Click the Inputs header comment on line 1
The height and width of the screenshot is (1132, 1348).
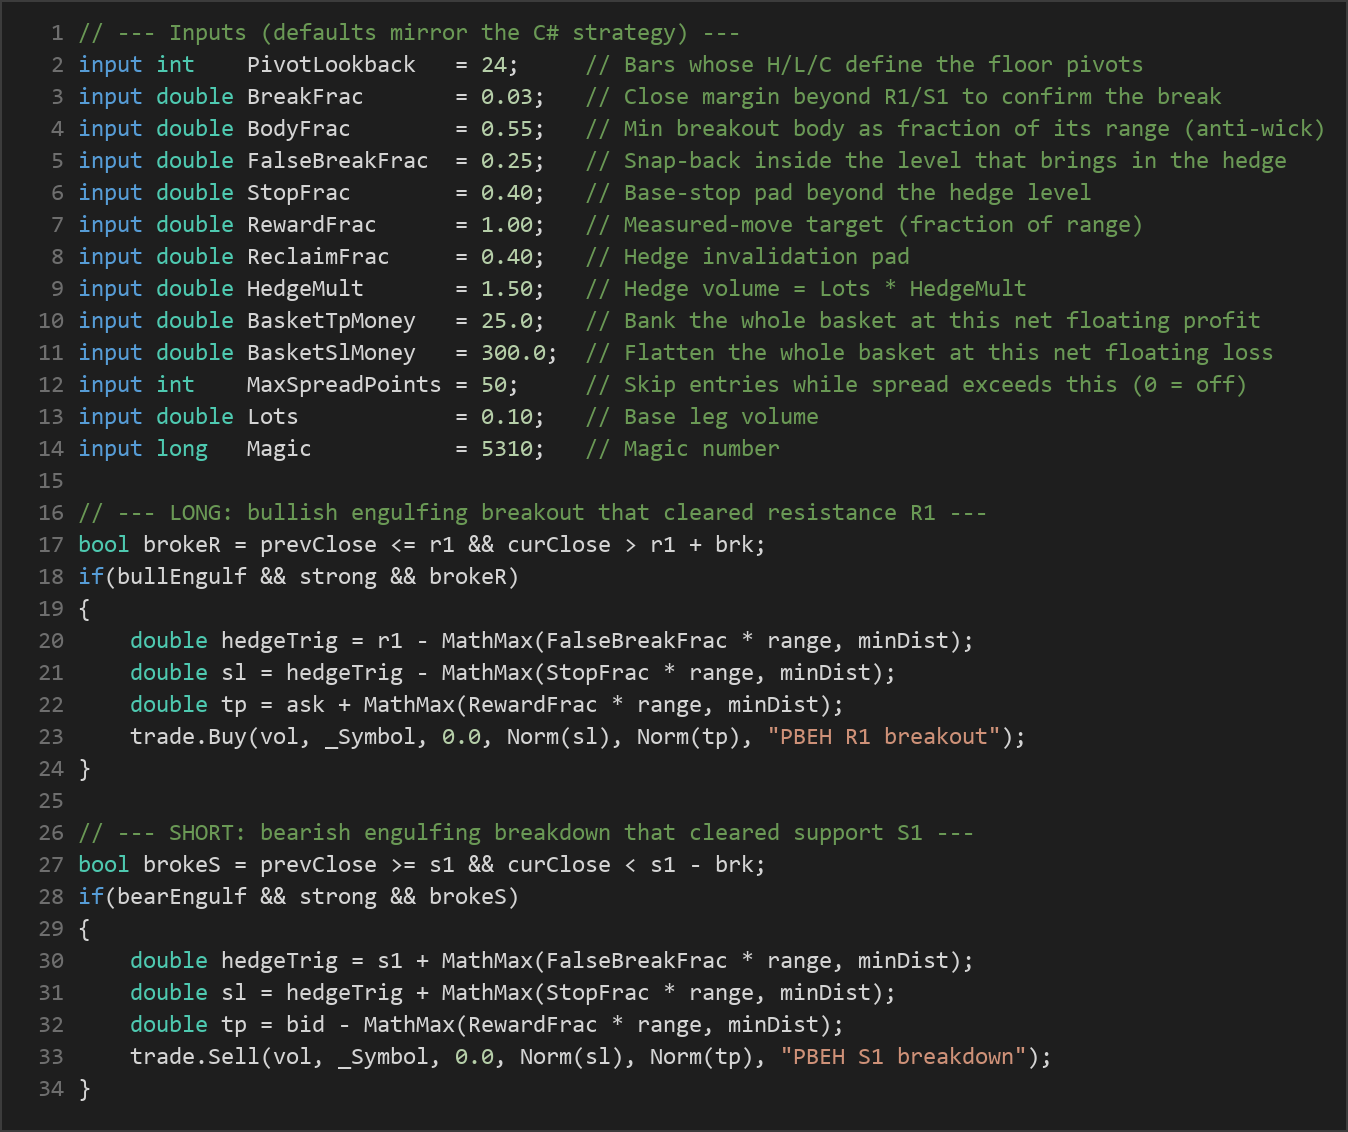click(409, 33)
